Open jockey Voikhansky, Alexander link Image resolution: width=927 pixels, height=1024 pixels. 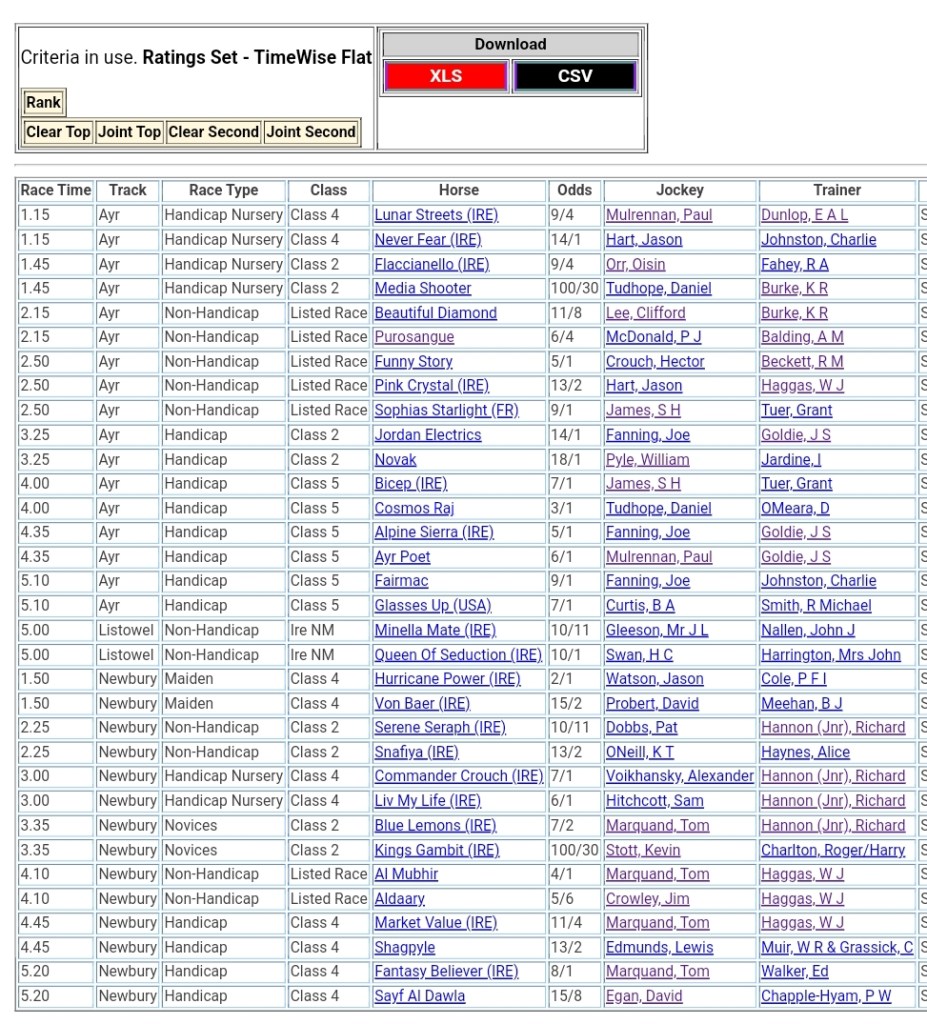(679, 776)
